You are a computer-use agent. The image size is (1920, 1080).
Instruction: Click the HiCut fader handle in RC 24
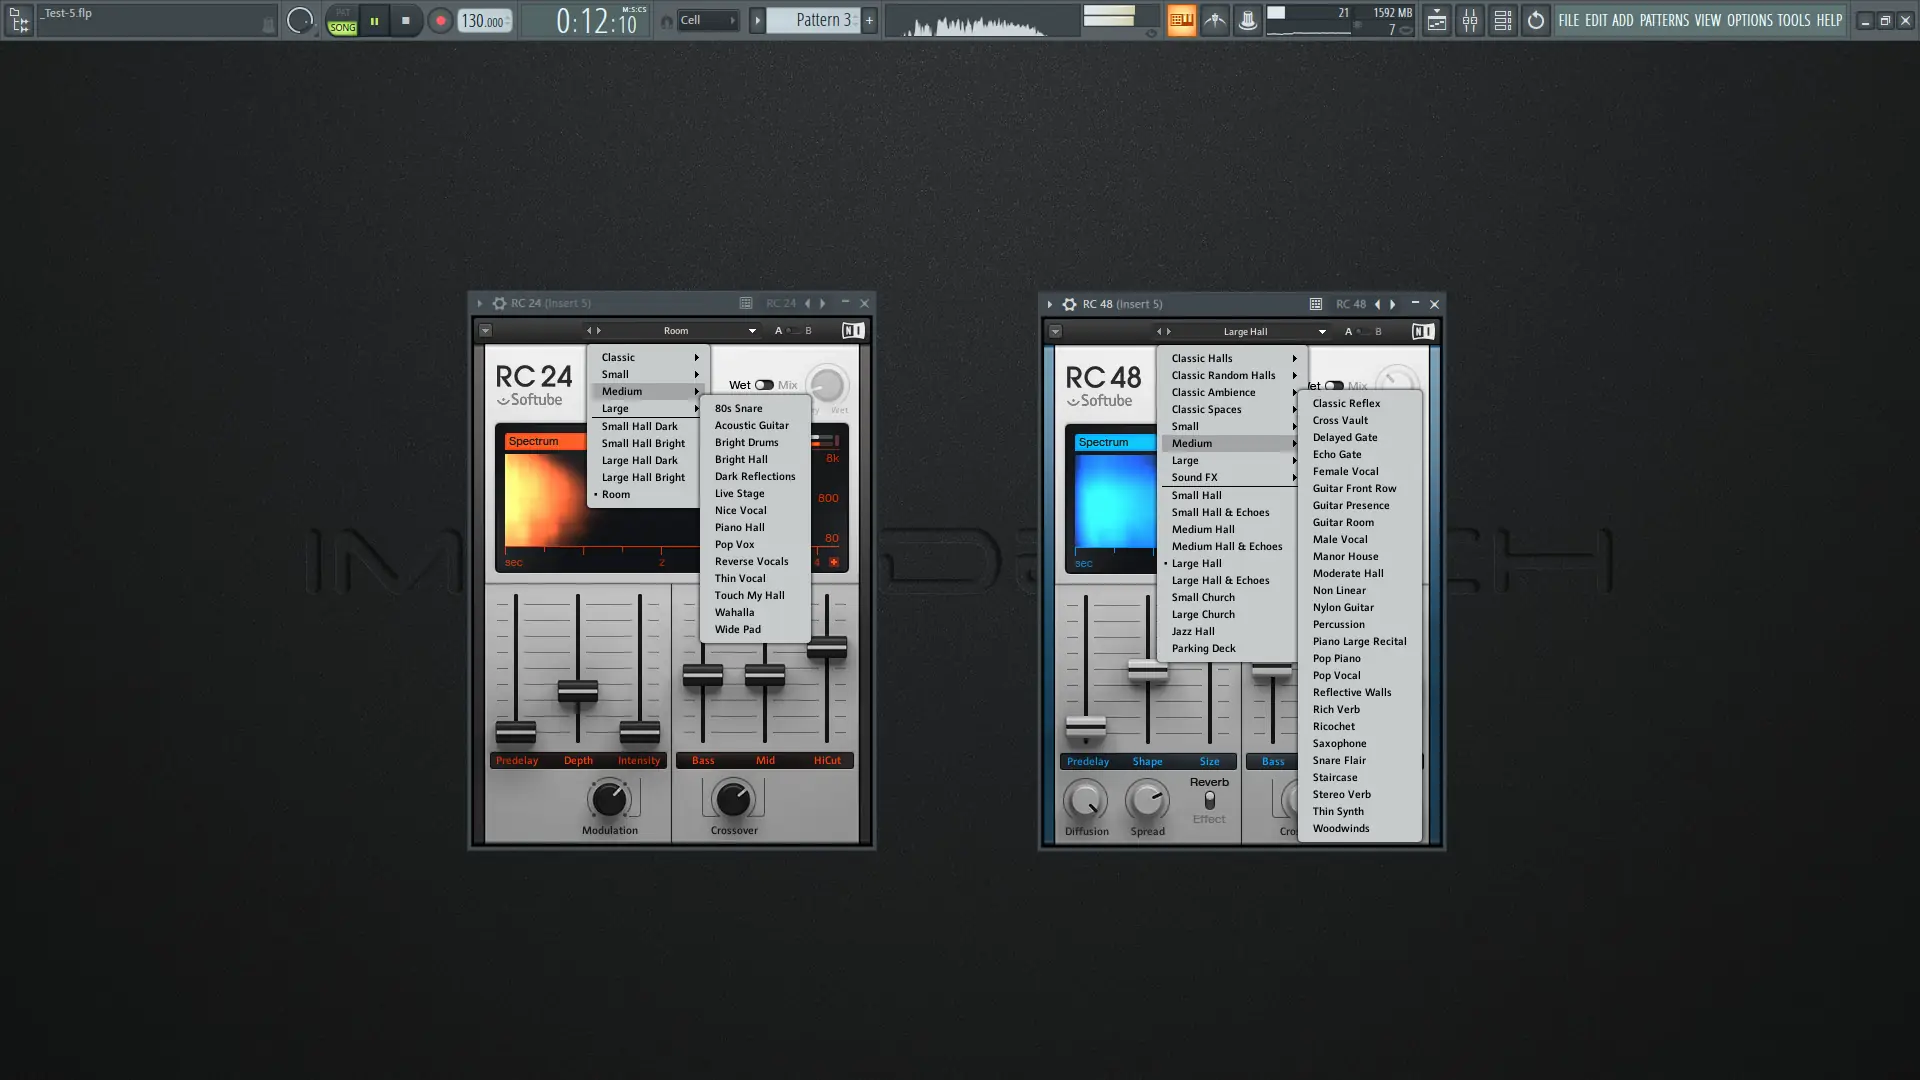pyautogui.click(x=827, y=648)
